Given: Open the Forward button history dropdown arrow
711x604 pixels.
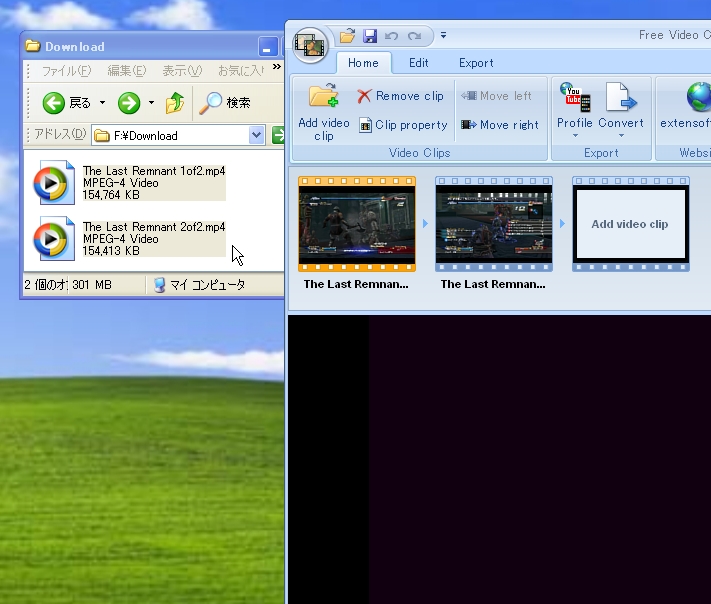Looking at the screenshot, I should coord(151,103).
